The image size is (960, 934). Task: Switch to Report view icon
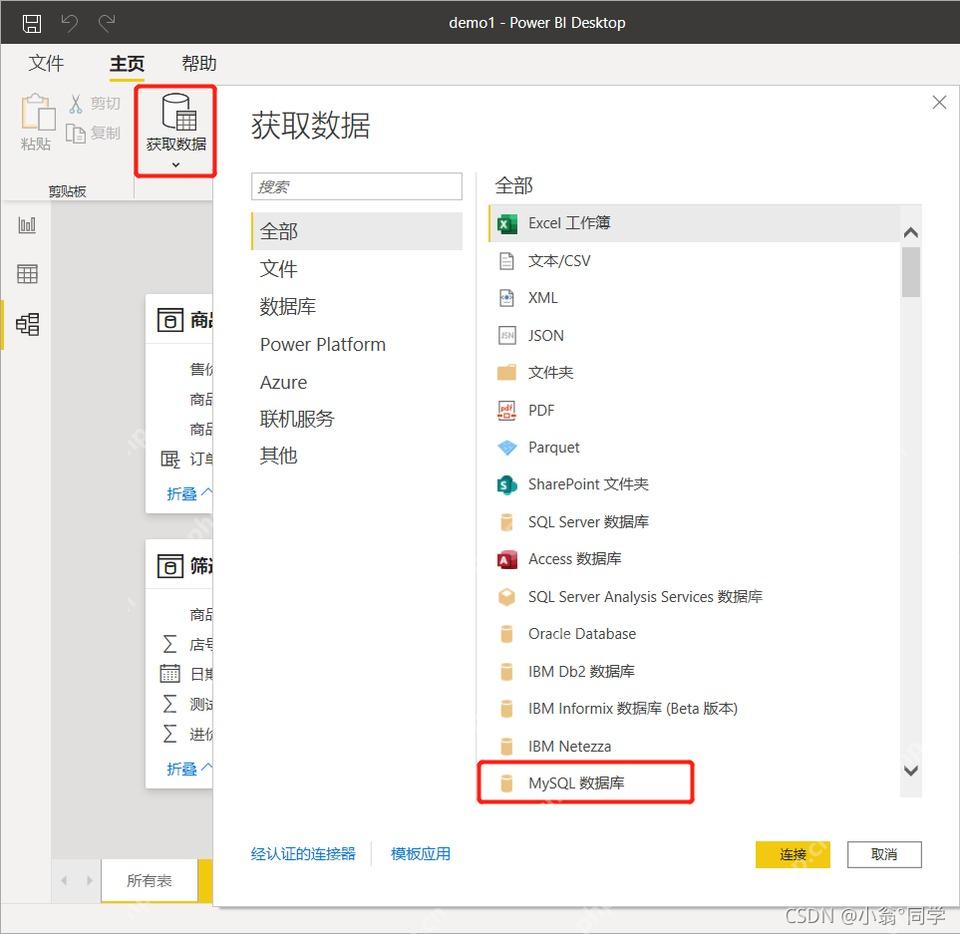pyautogui.click(x=27, y=225)
